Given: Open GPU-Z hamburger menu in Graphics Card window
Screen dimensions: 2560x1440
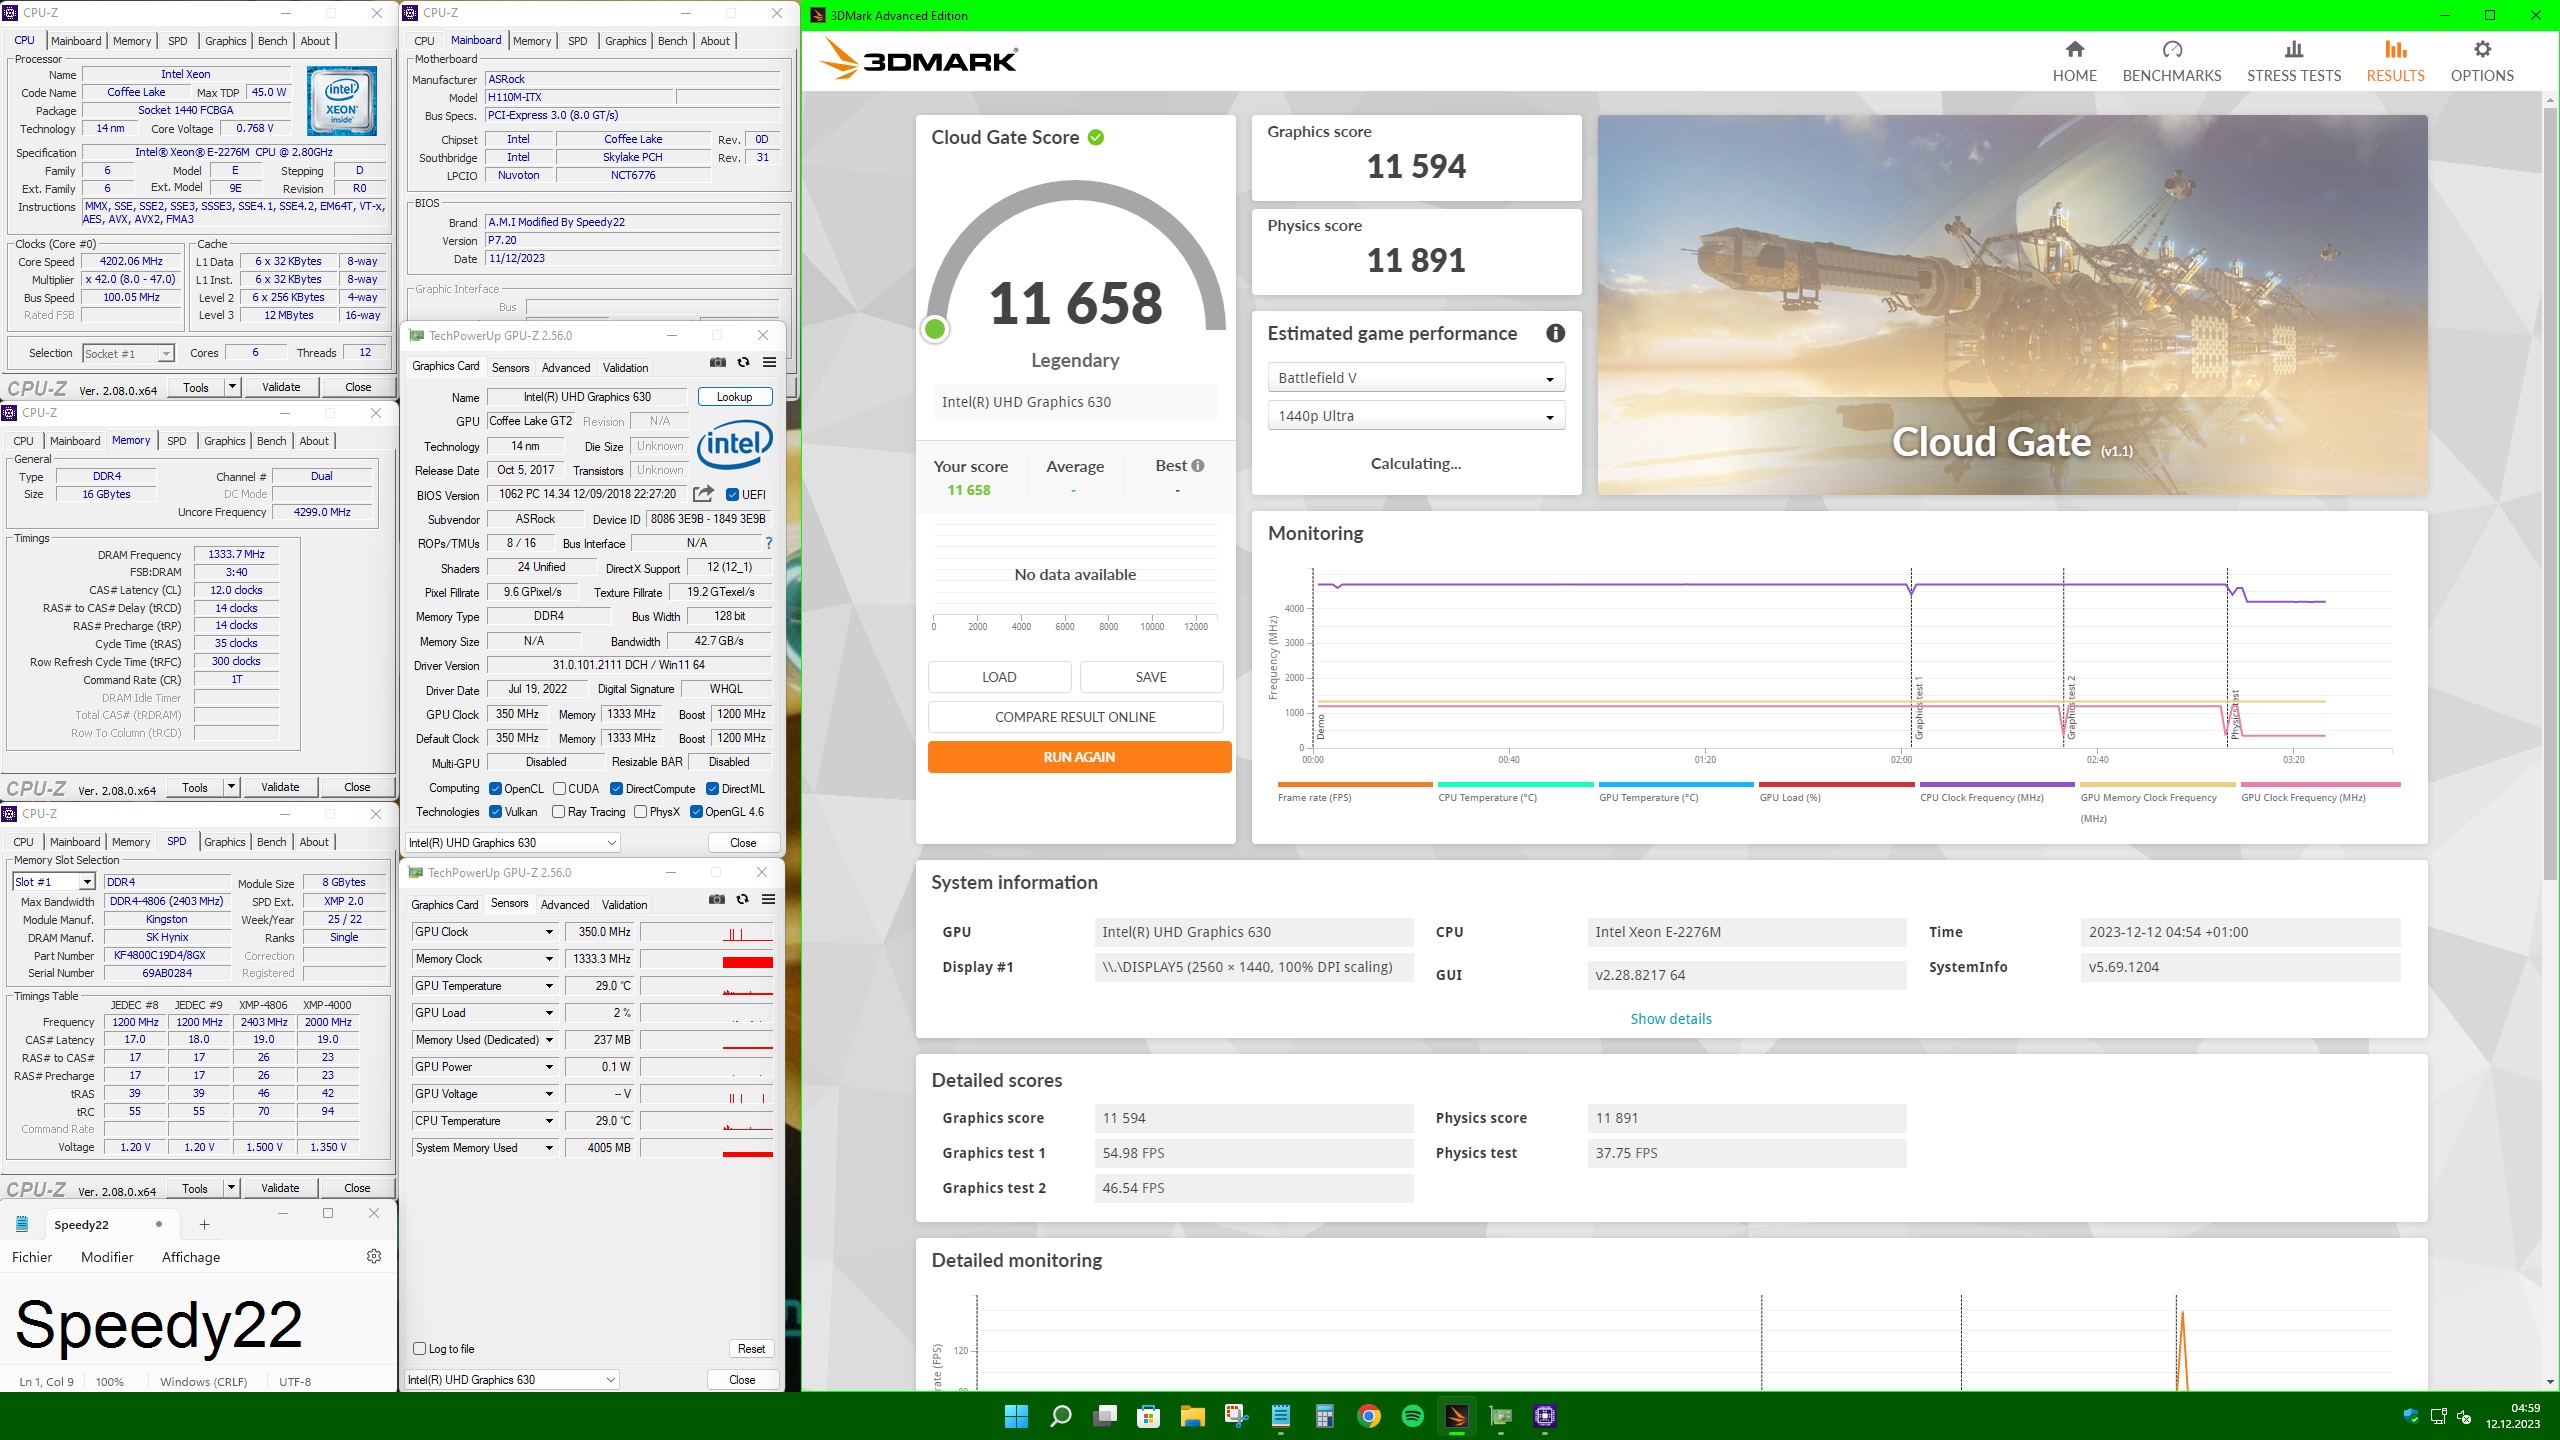Looking at the screenshot, I should pos(769,363).
